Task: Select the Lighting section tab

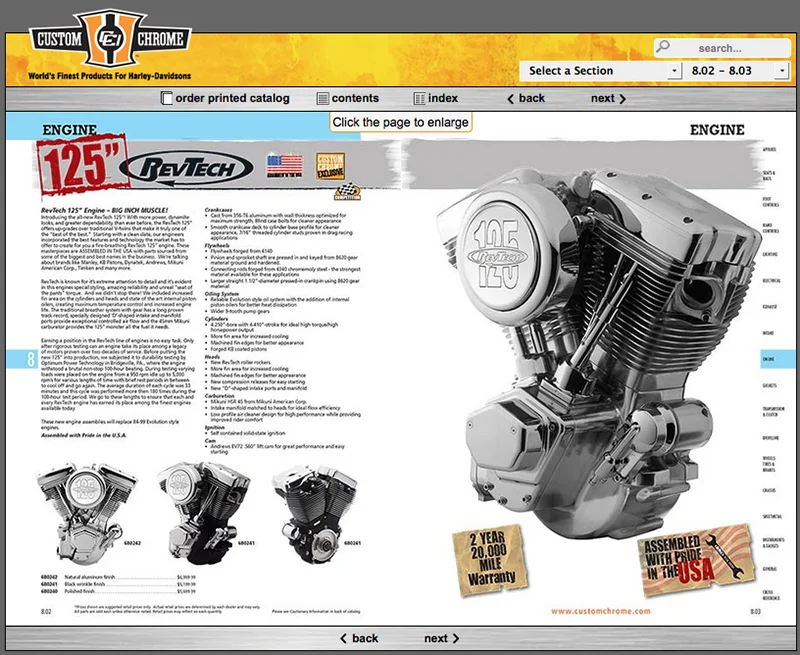Action: coord(770,254)
